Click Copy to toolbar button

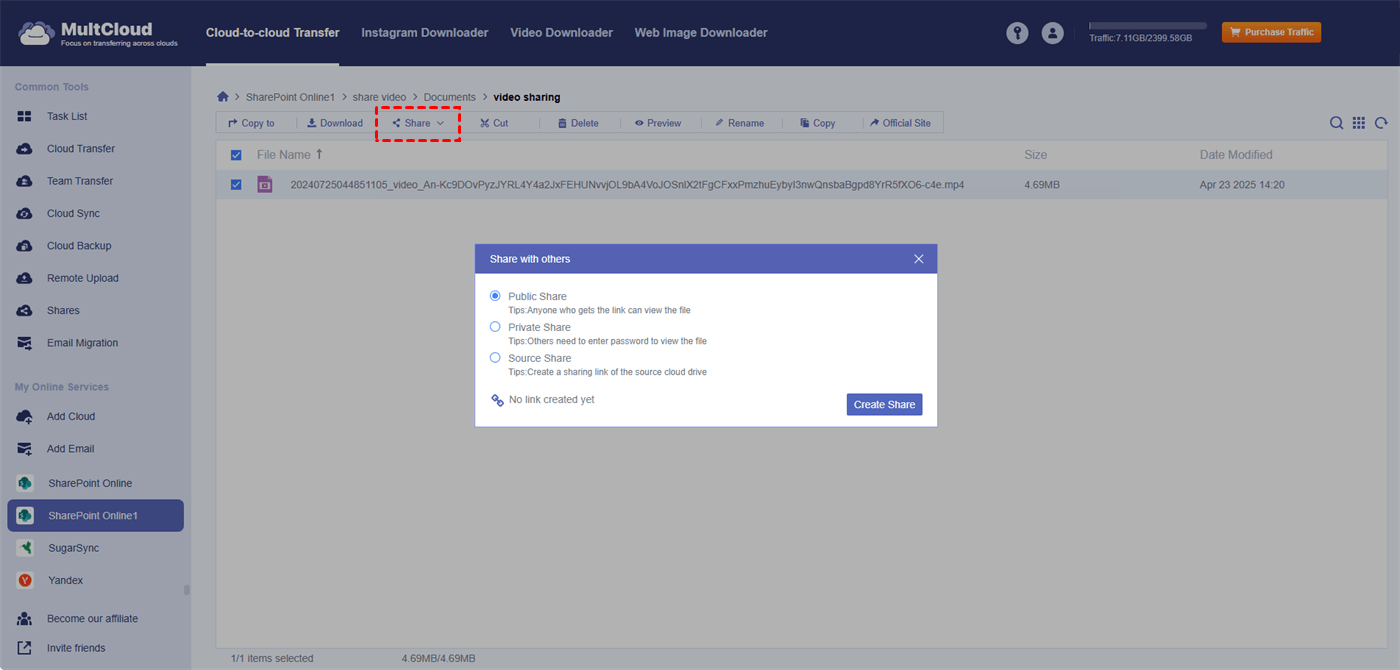click(251, 123)
